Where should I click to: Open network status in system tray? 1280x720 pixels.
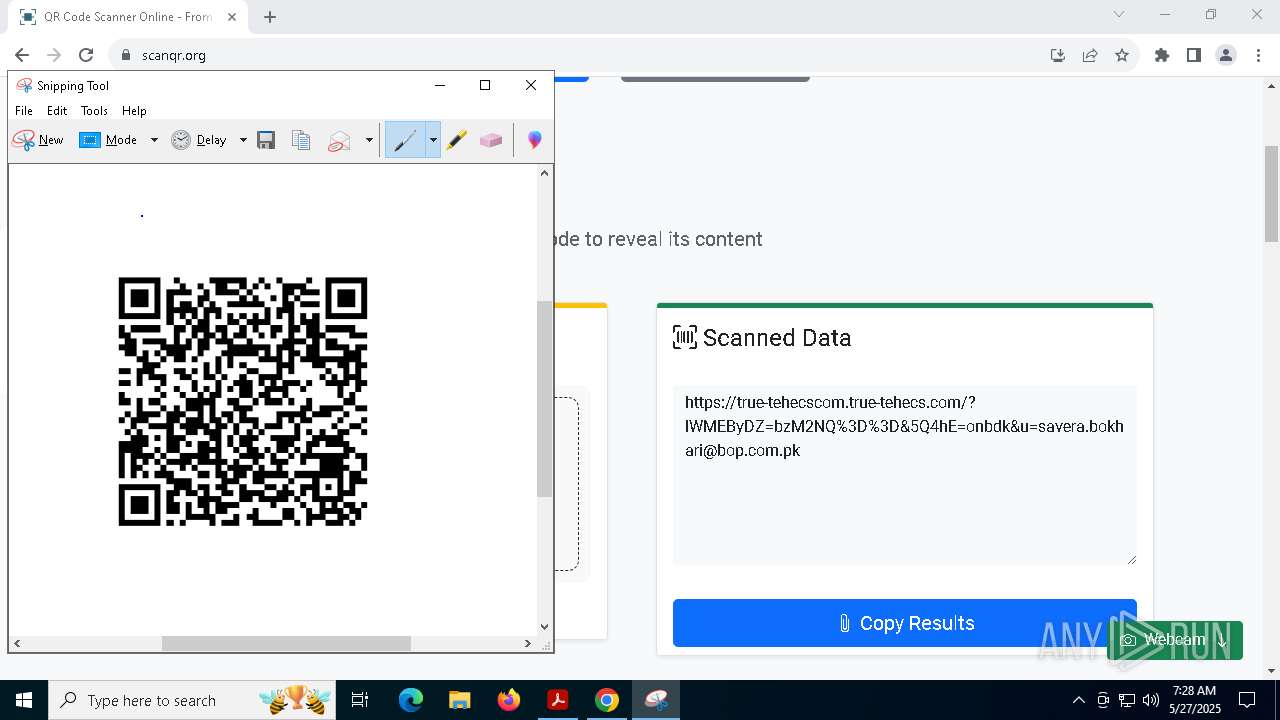1127,700
